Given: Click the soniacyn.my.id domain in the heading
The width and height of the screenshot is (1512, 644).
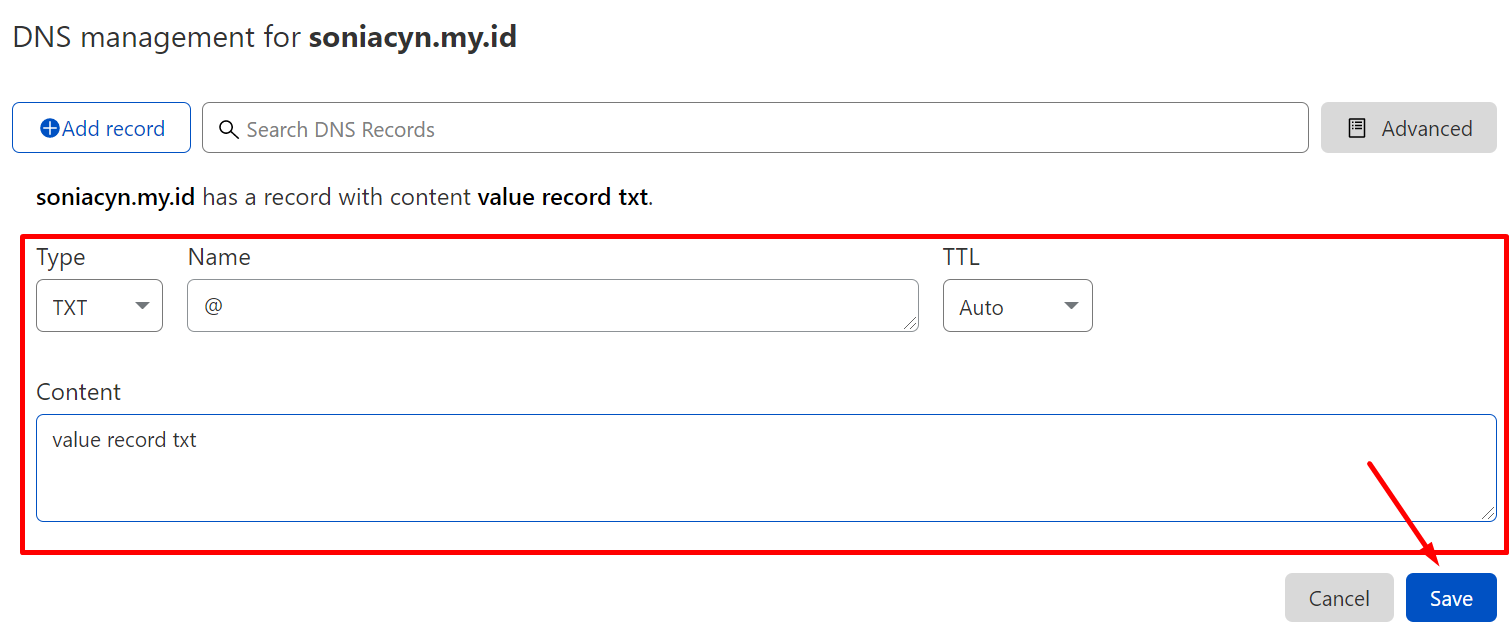Looking at the screenshot, I should [412, 38].
